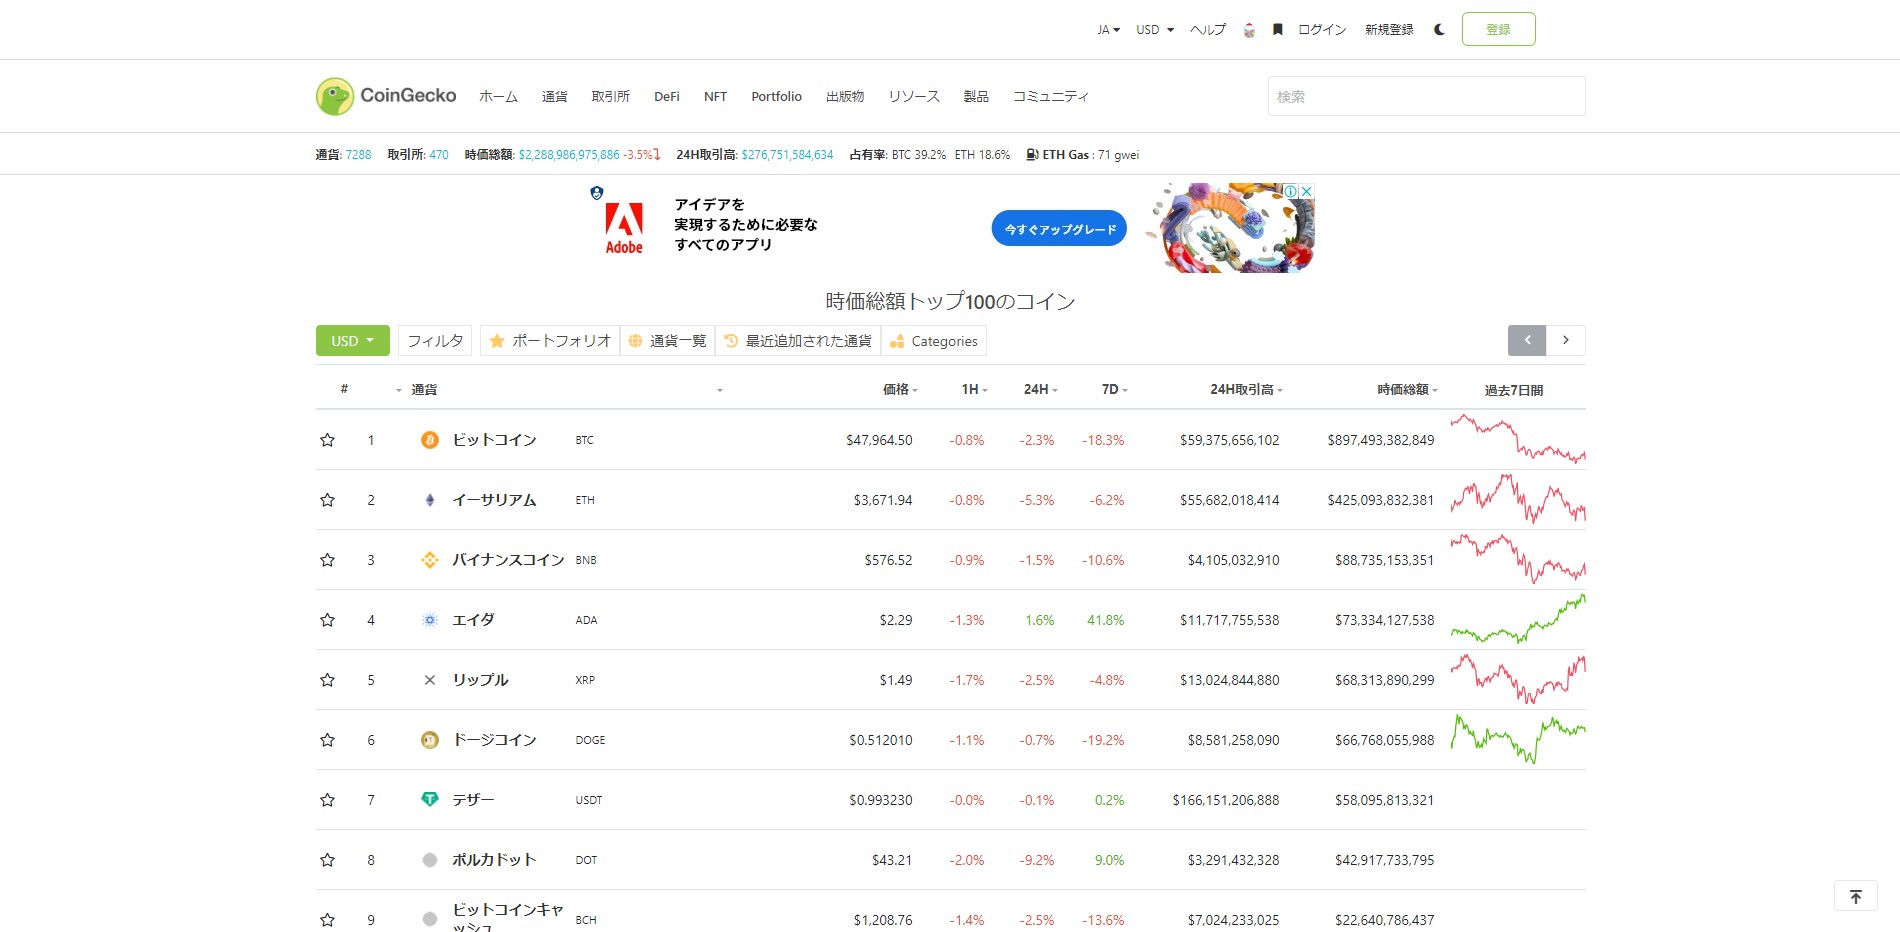
Task: Open コミュニティ menu
Action: tap(1050, 97)
